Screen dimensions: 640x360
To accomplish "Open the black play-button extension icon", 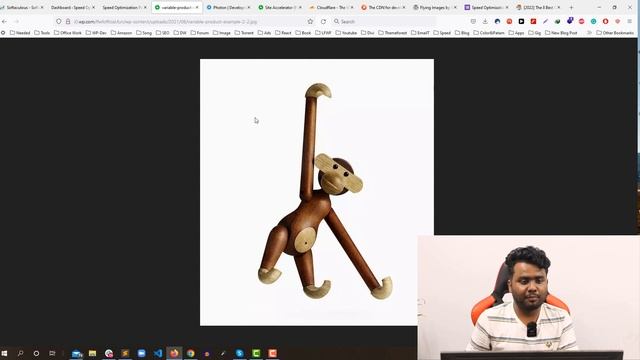I will point(521,21).
